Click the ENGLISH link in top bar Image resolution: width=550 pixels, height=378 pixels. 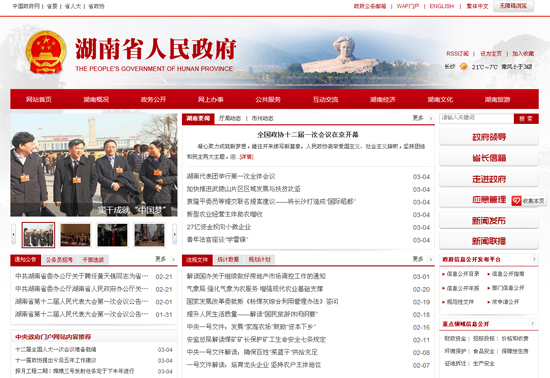pos(442,6)
